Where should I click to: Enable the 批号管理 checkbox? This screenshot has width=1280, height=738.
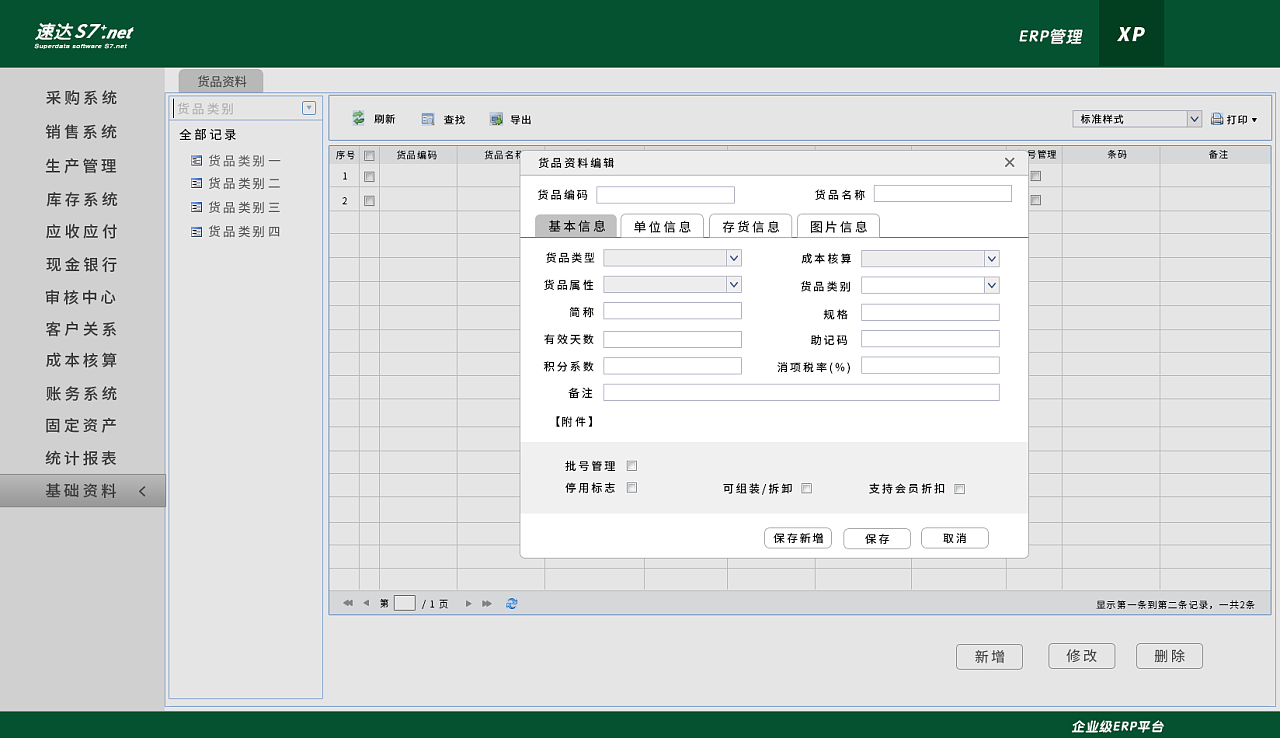(631, 466)
